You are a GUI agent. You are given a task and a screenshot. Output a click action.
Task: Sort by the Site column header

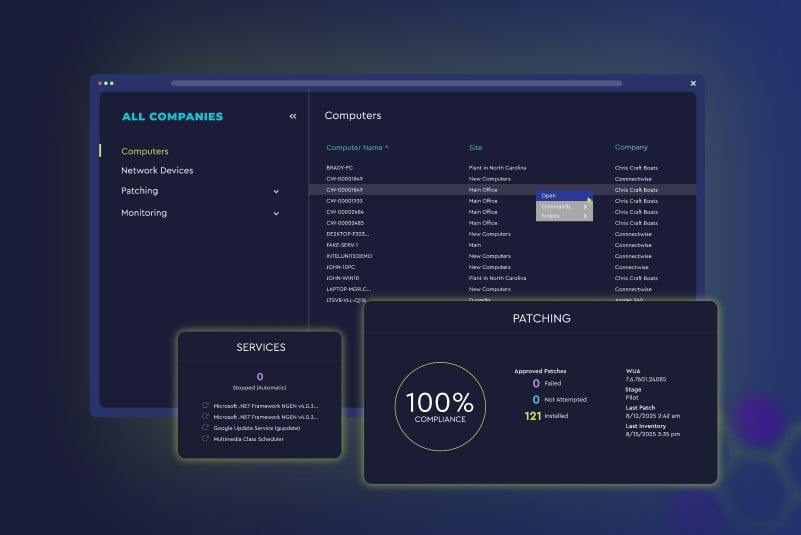(475, 148)
